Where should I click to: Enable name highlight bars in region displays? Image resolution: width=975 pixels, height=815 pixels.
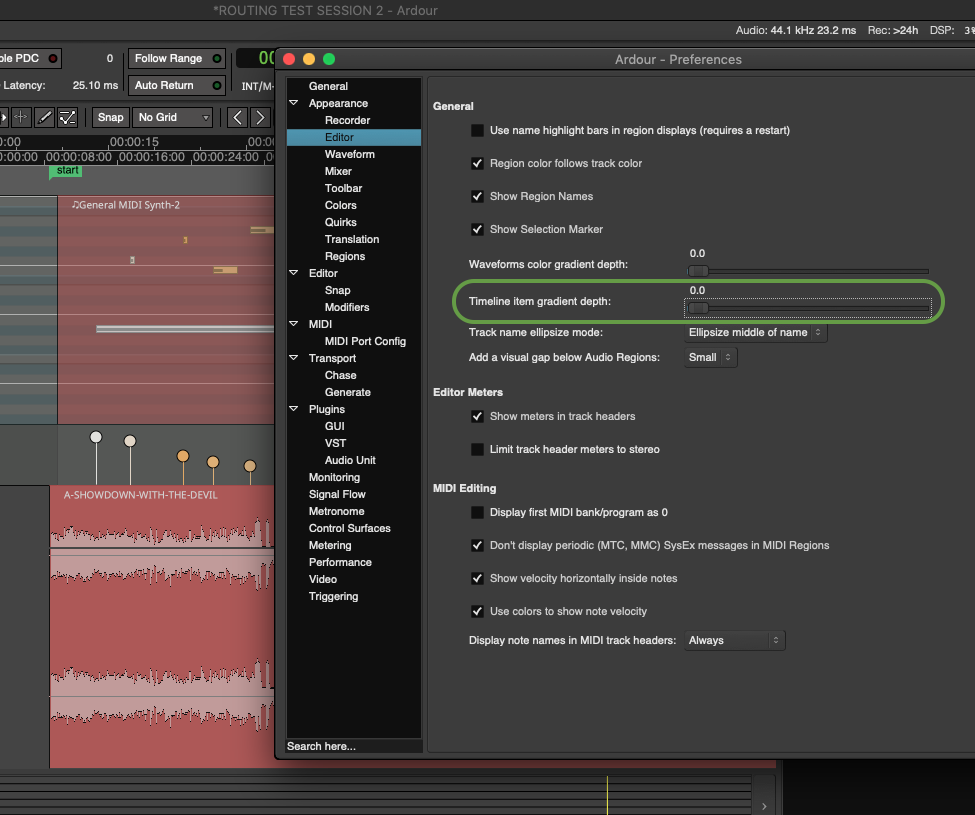[x=478, y=130]
